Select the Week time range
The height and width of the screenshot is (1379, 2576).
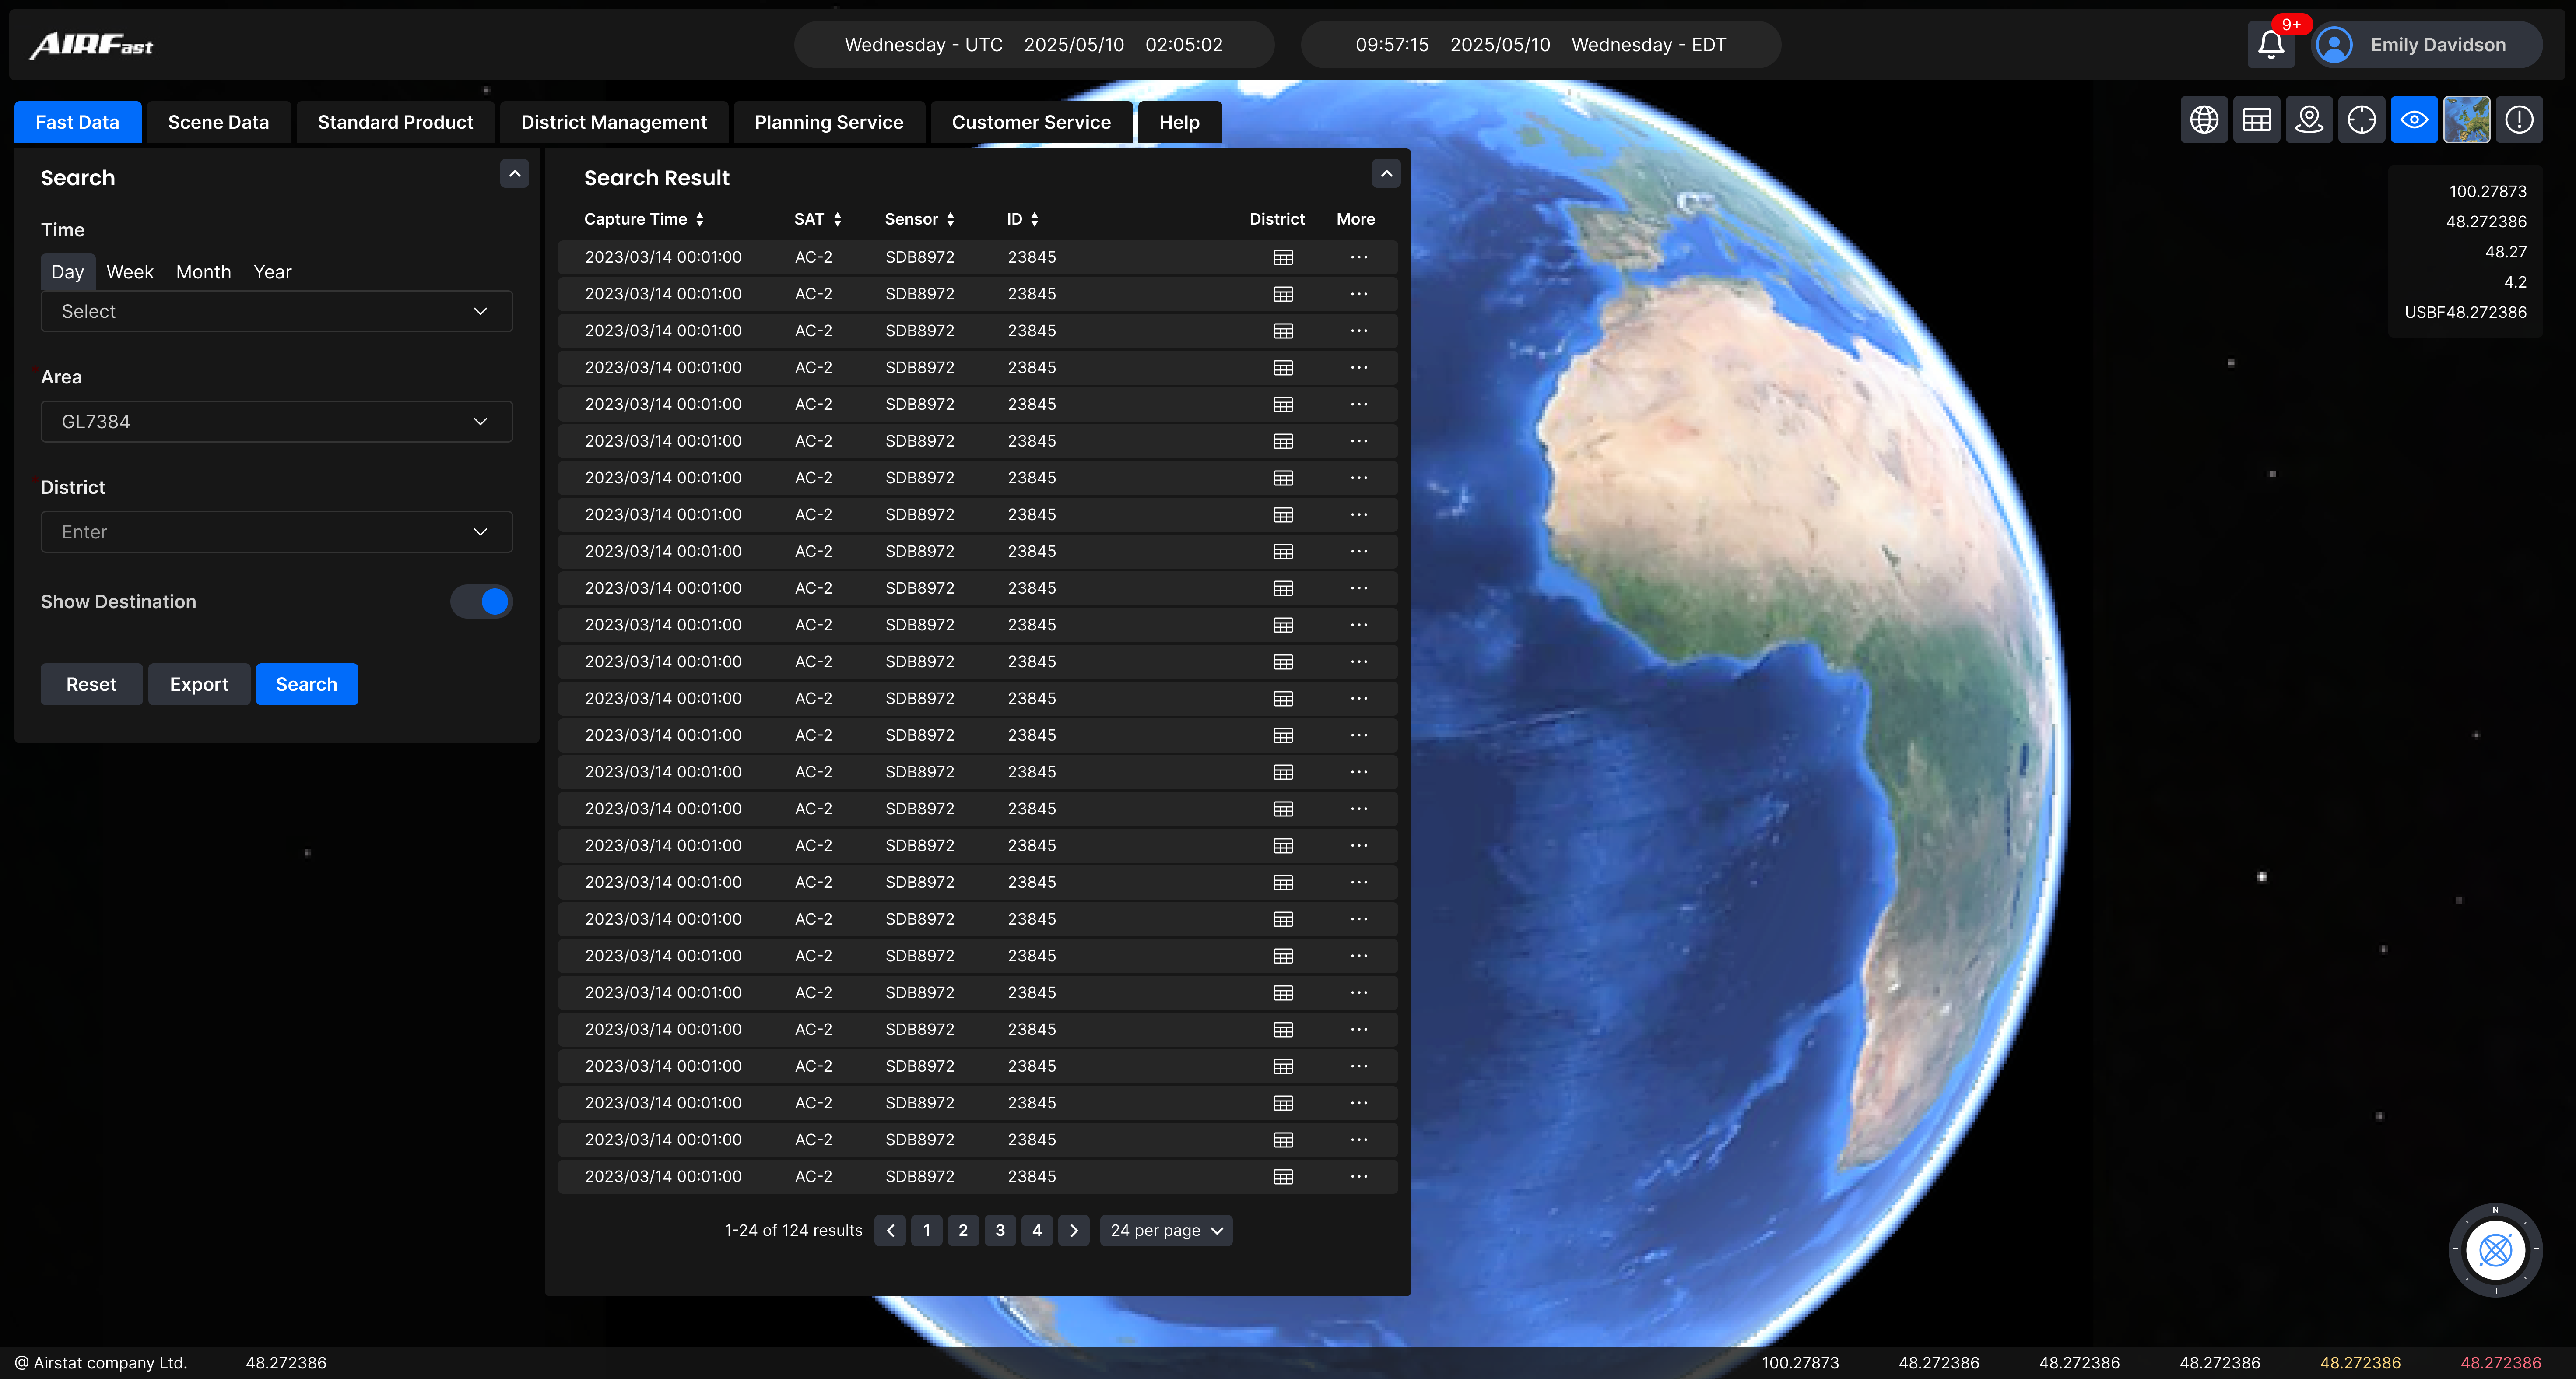click(130, 272)
